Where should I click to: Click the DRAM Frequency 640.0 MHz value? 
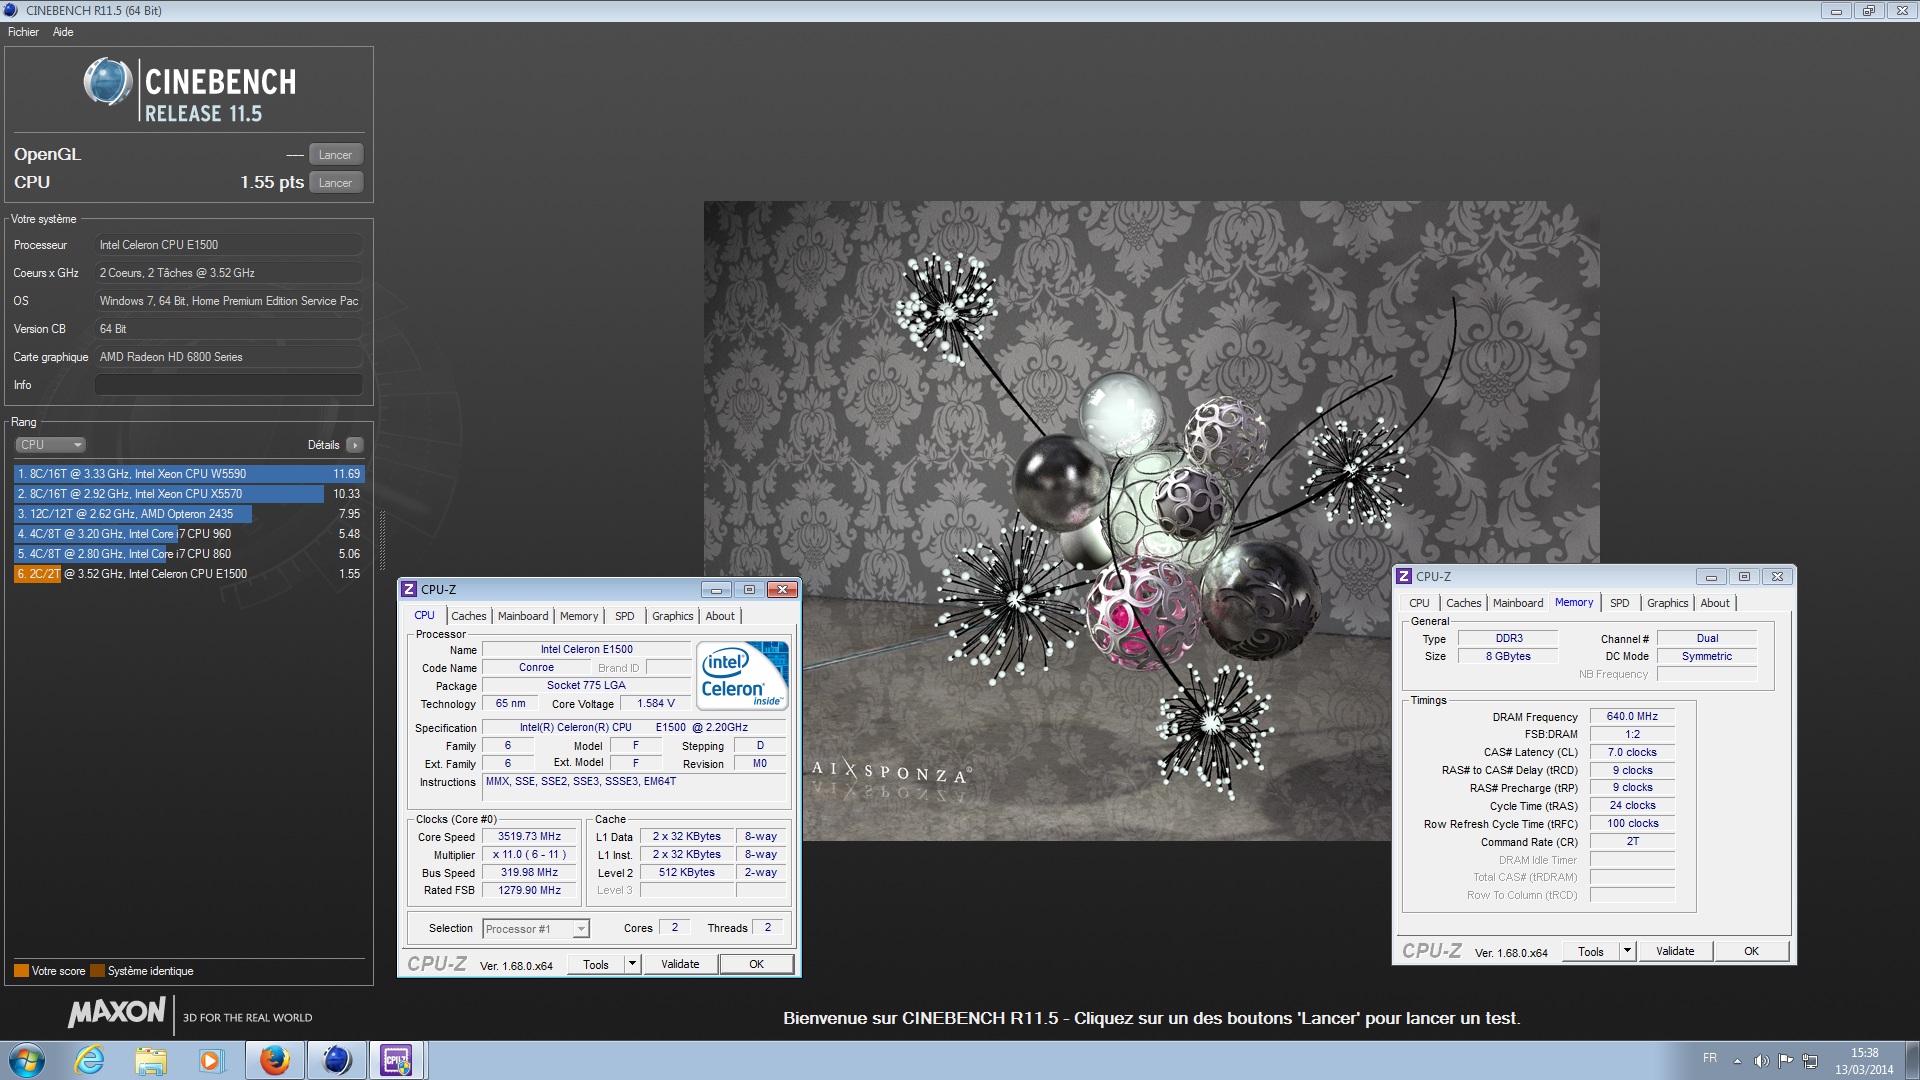pyautogui.click(x=1632, y=717)
